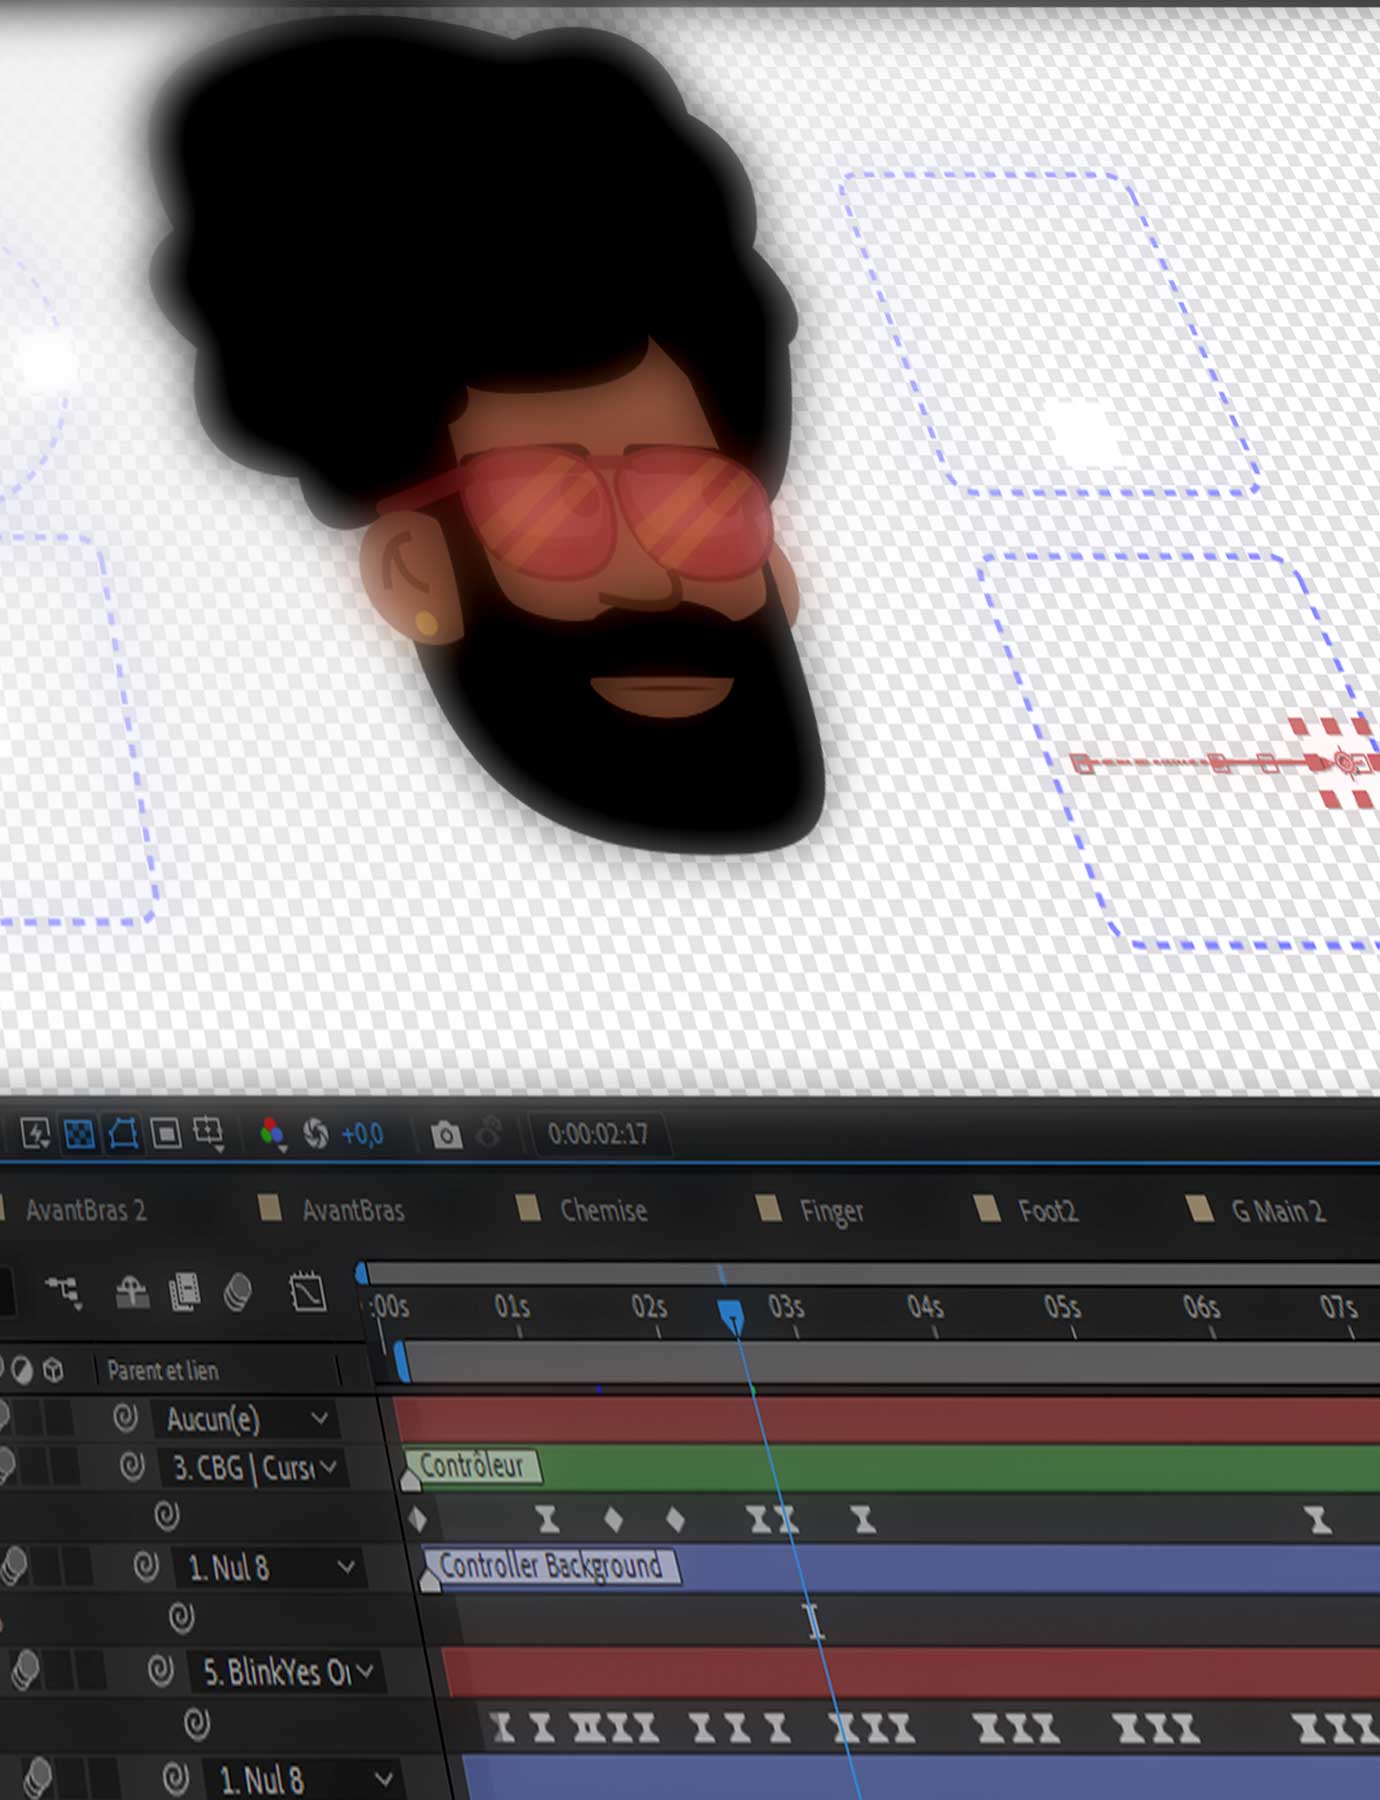The image size is (1380, 1800).
Task: Select first hourglass keyframe on Contrôleur property row
Action: [x=547, y=1520]
